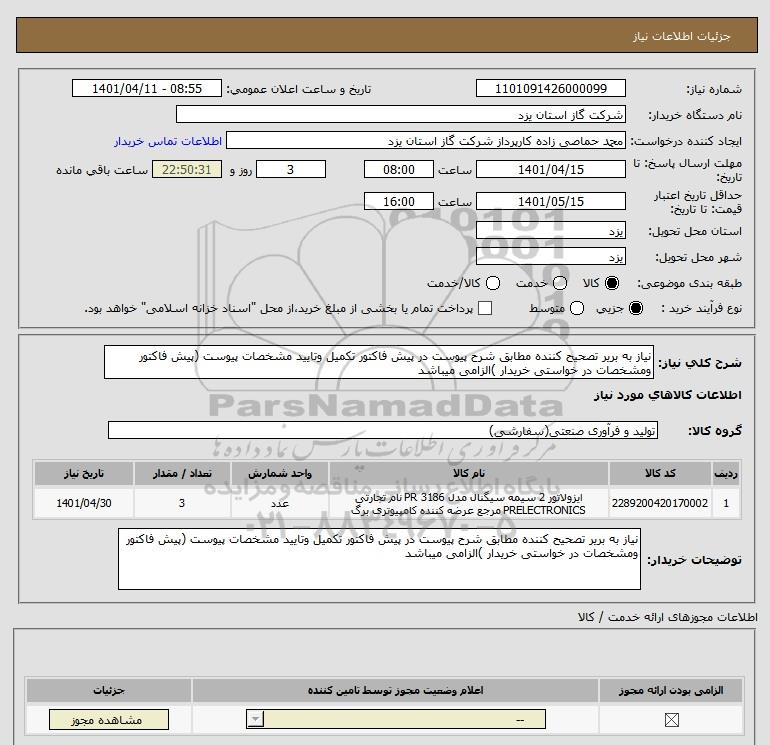Click the row number 1 cell
Image resolution: width=770 pixels, height=745 pixels.
726,503
